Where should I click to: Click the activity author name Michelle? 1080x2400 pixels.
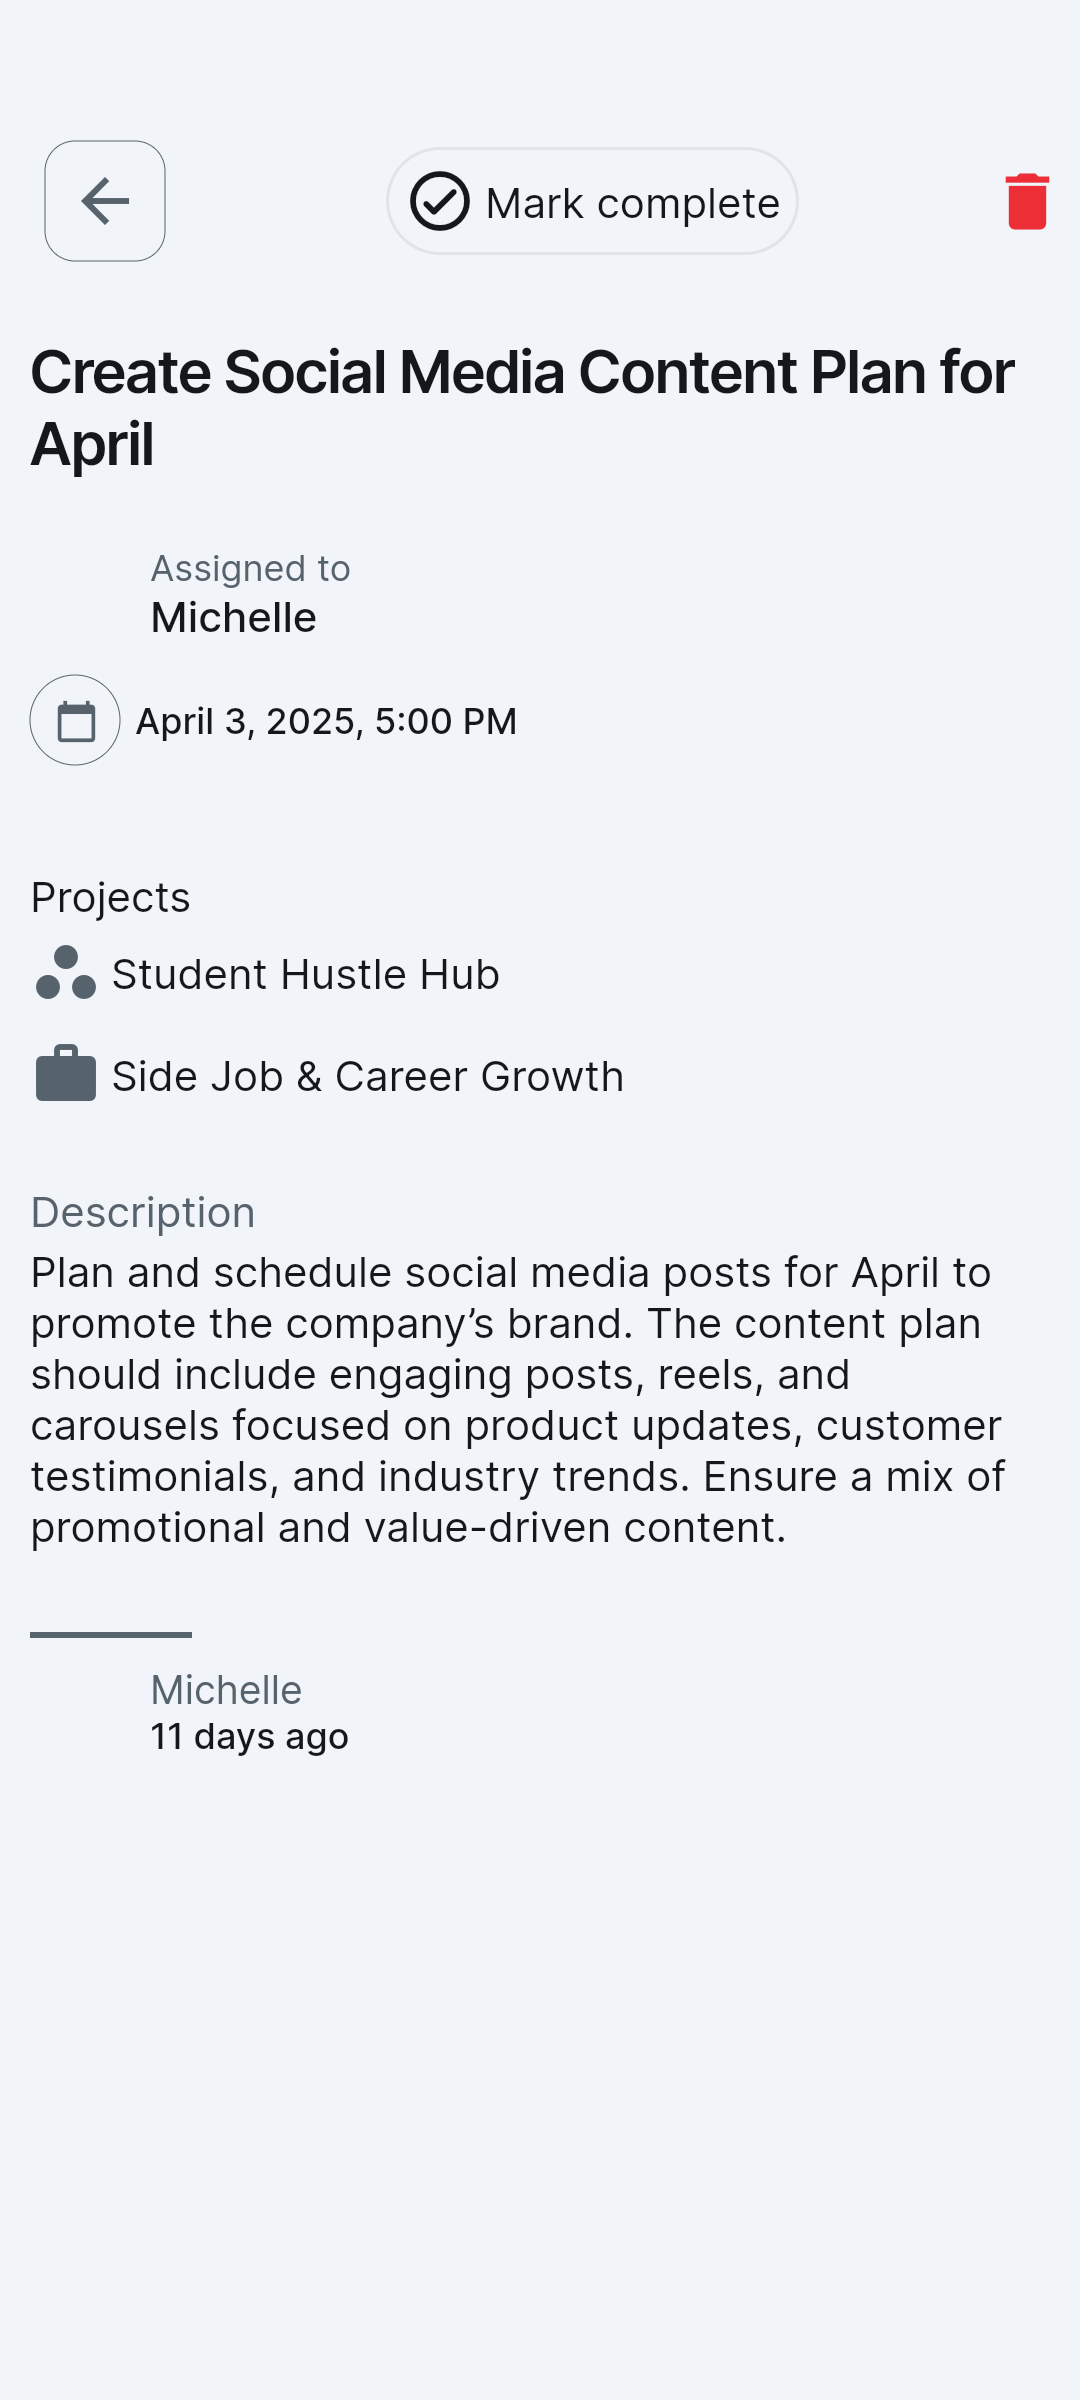(226, 1689)
